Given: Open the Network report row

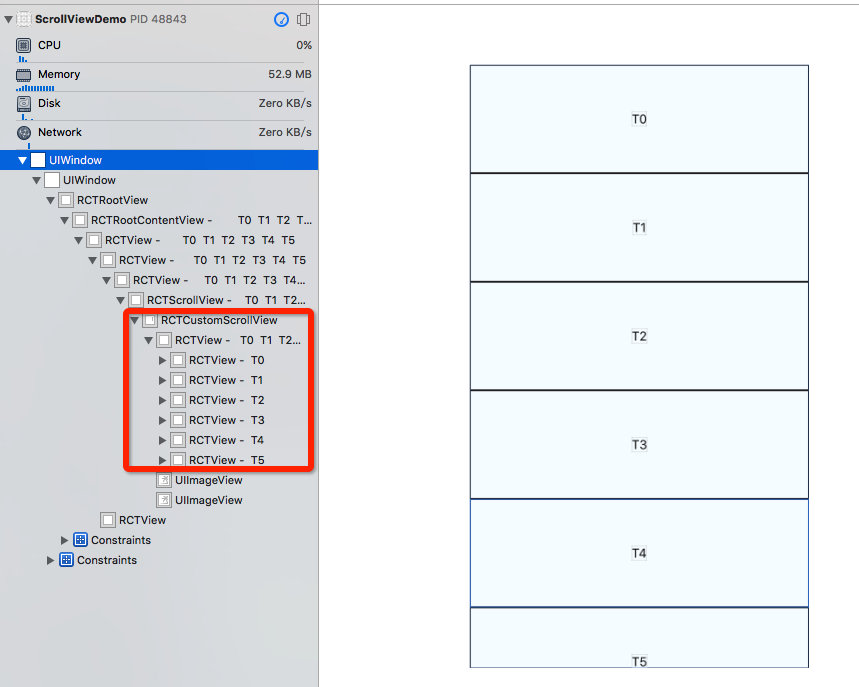Looking at the screenshot, I should point(159,135).
